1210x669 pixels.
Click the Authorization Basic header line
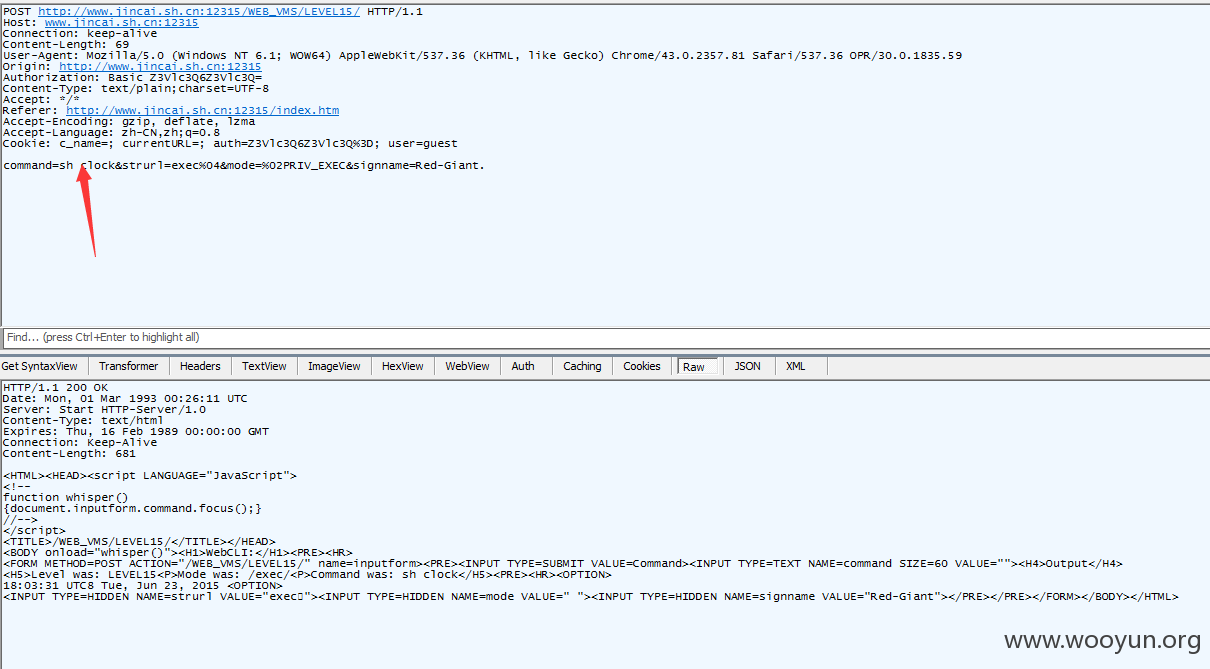[x=132, y=77]
